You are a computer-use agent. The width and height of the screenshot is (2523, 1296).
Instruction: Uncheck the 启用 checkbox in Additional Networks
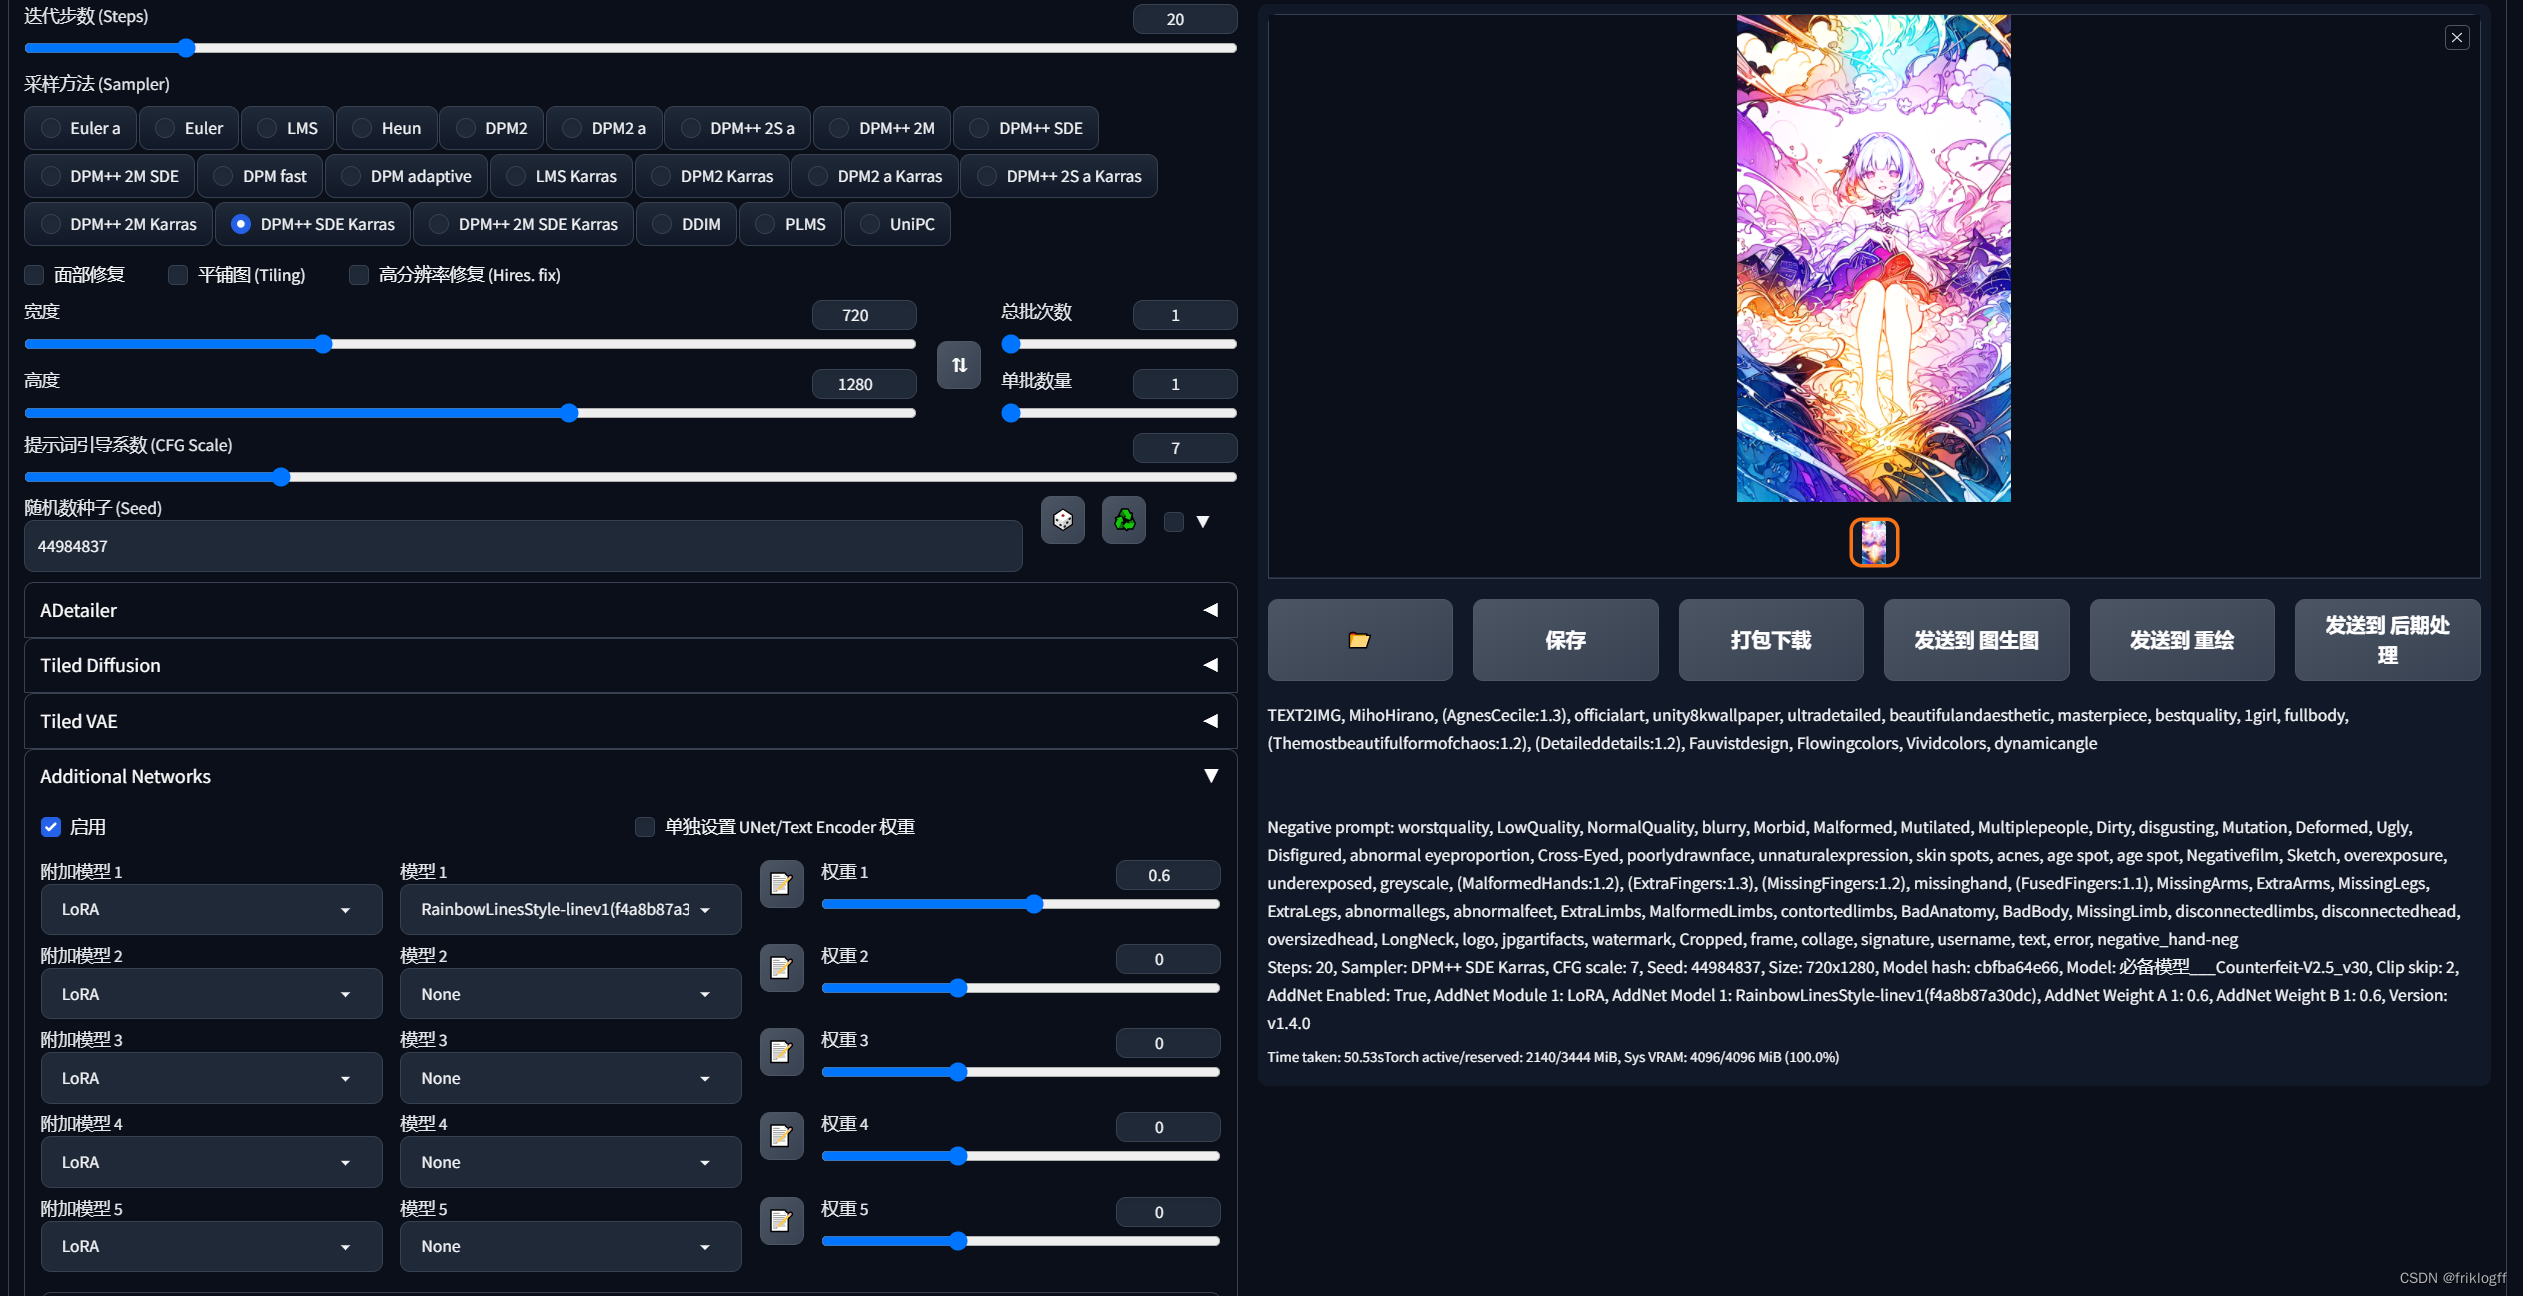coord(51,827)
